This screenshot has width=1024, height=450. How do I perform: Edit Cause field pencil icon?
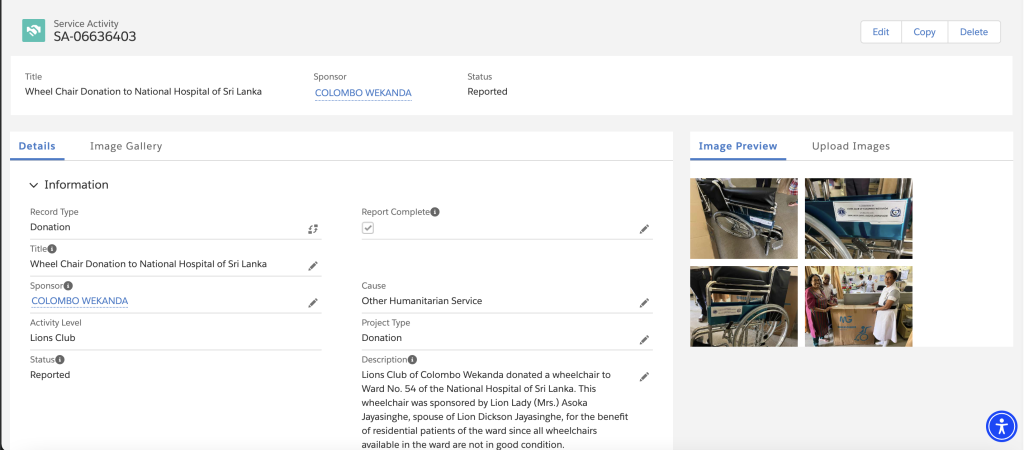click(644, 303)
